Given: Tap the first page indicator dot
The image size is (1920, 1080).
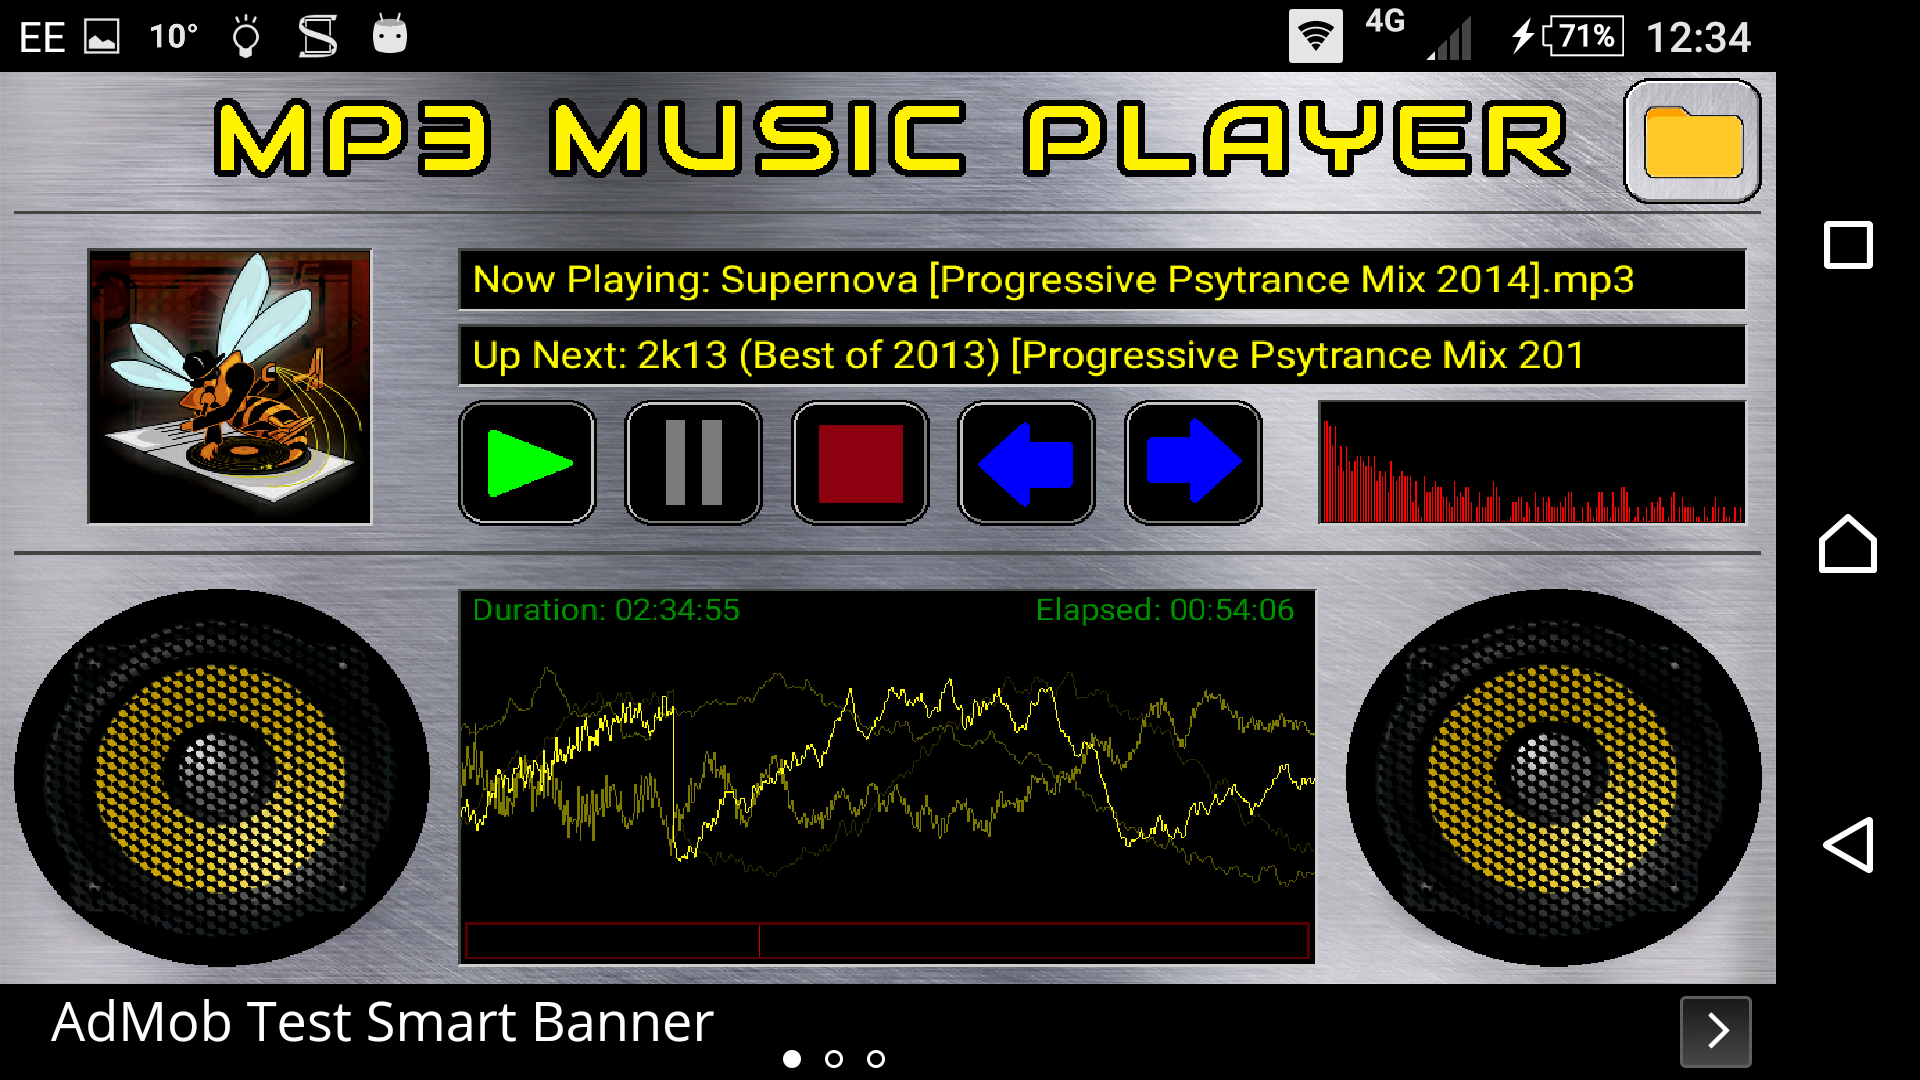Looking at the screenshot, I should click(792, 1058).
